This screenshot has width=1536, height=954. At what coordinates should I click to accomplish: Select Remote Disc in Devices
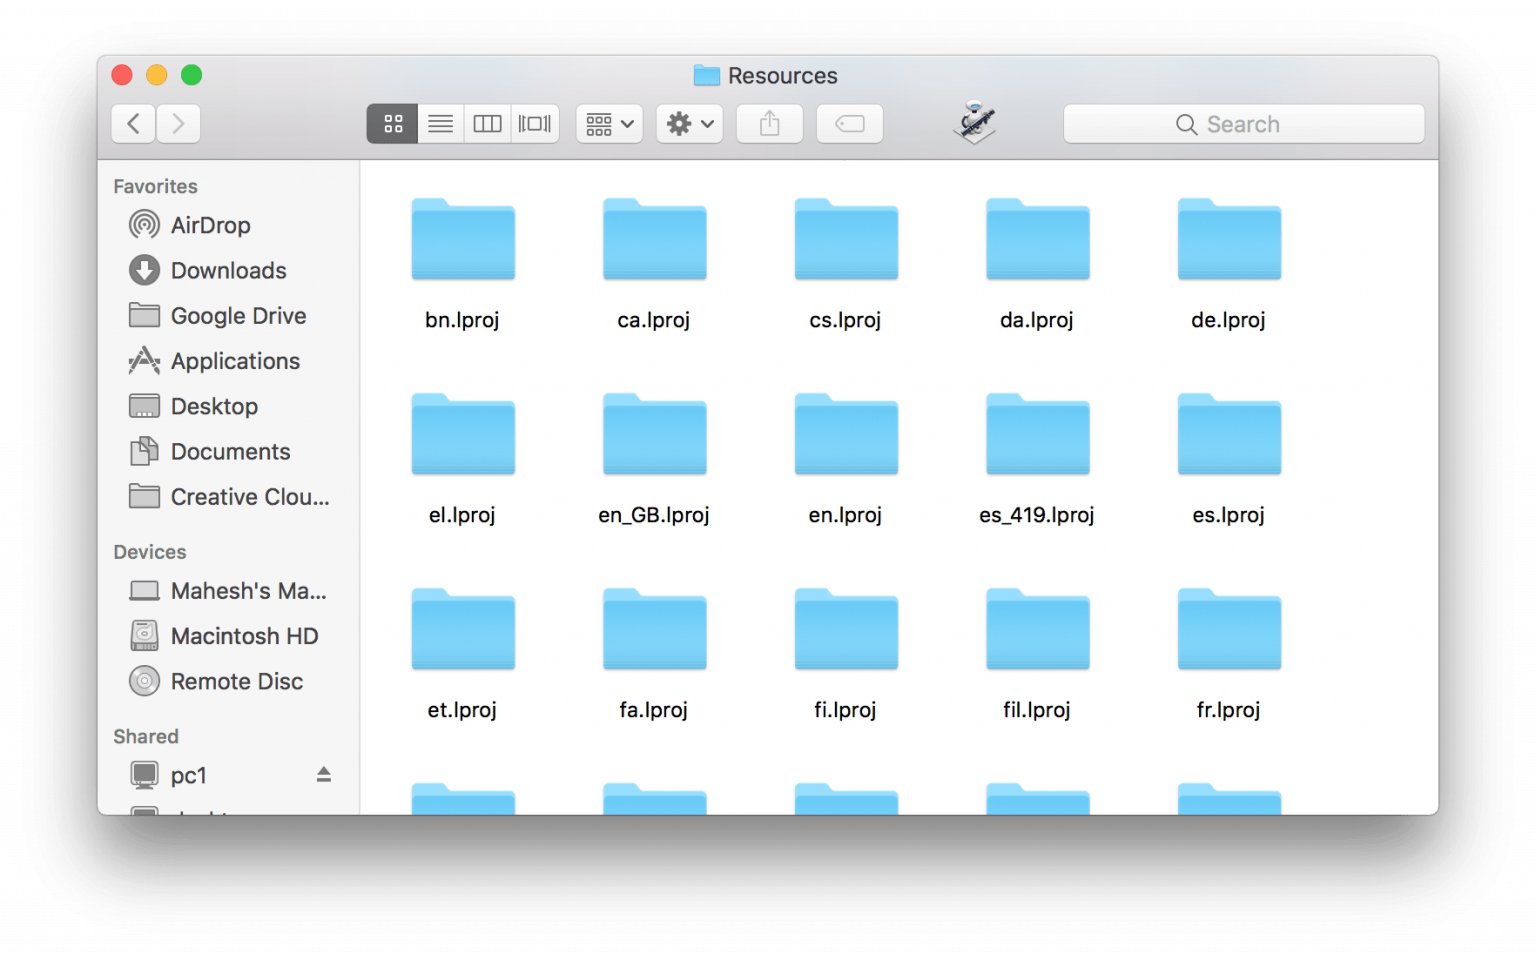236,681
